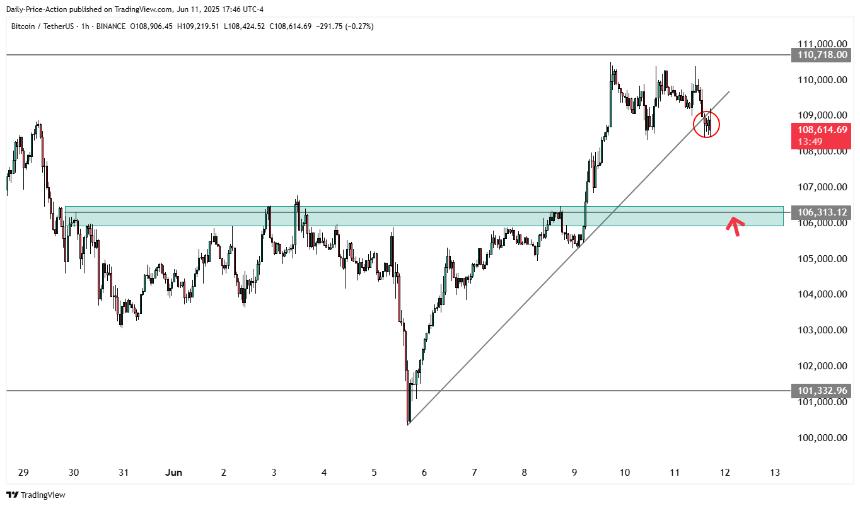Click the red circle marking trendline break

pos(706,124)
